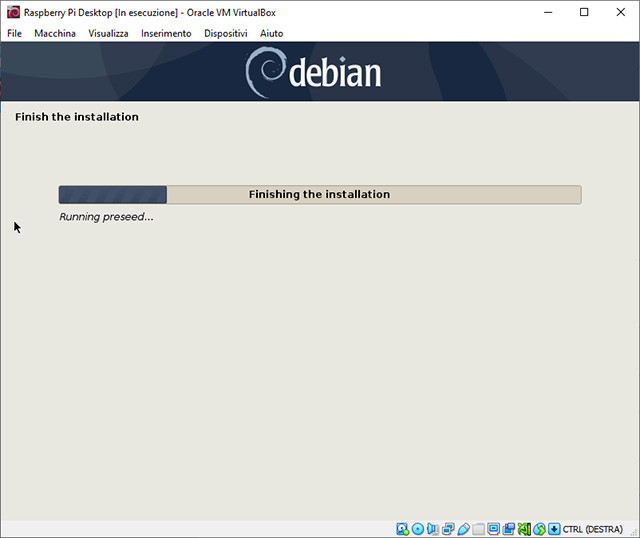Click the Finishing the installation progress bar

pyautogui.click(x=319, y=194)
